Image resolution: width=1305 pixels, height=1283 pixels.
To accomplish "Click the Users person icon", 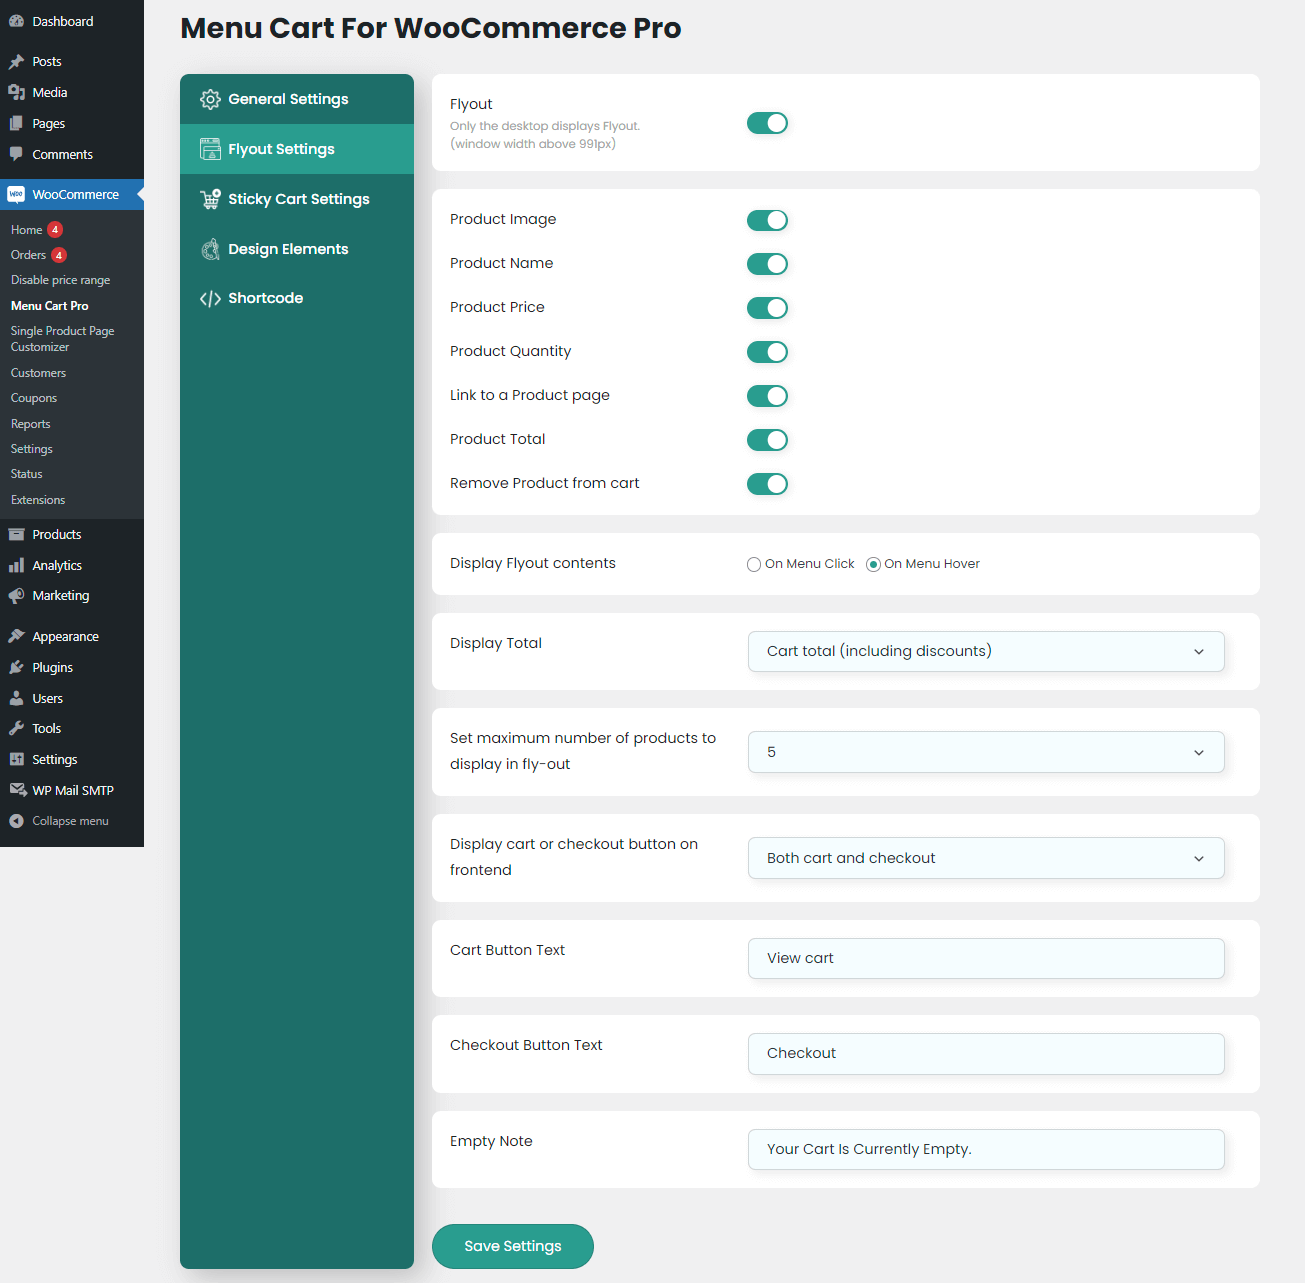I will [16, 699].
